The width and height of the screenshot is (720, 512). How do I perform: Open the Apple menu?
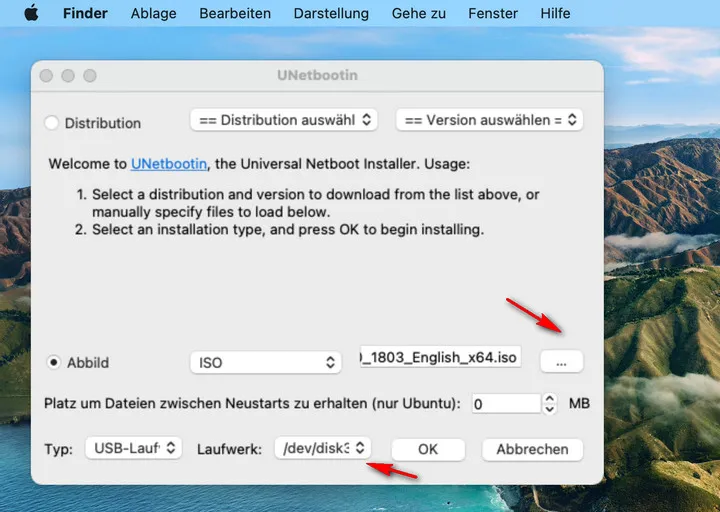pos(31,13)
